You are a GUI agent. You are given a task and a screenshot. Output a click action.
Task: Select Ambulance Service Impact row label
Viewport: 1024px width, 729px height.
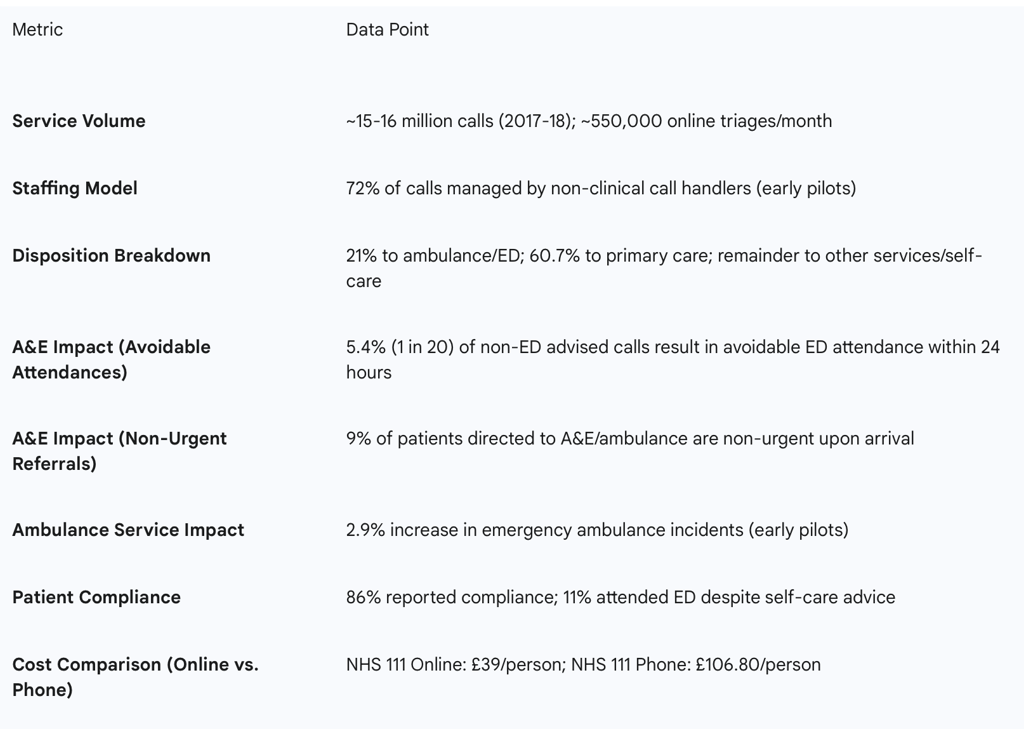[128, 530]
